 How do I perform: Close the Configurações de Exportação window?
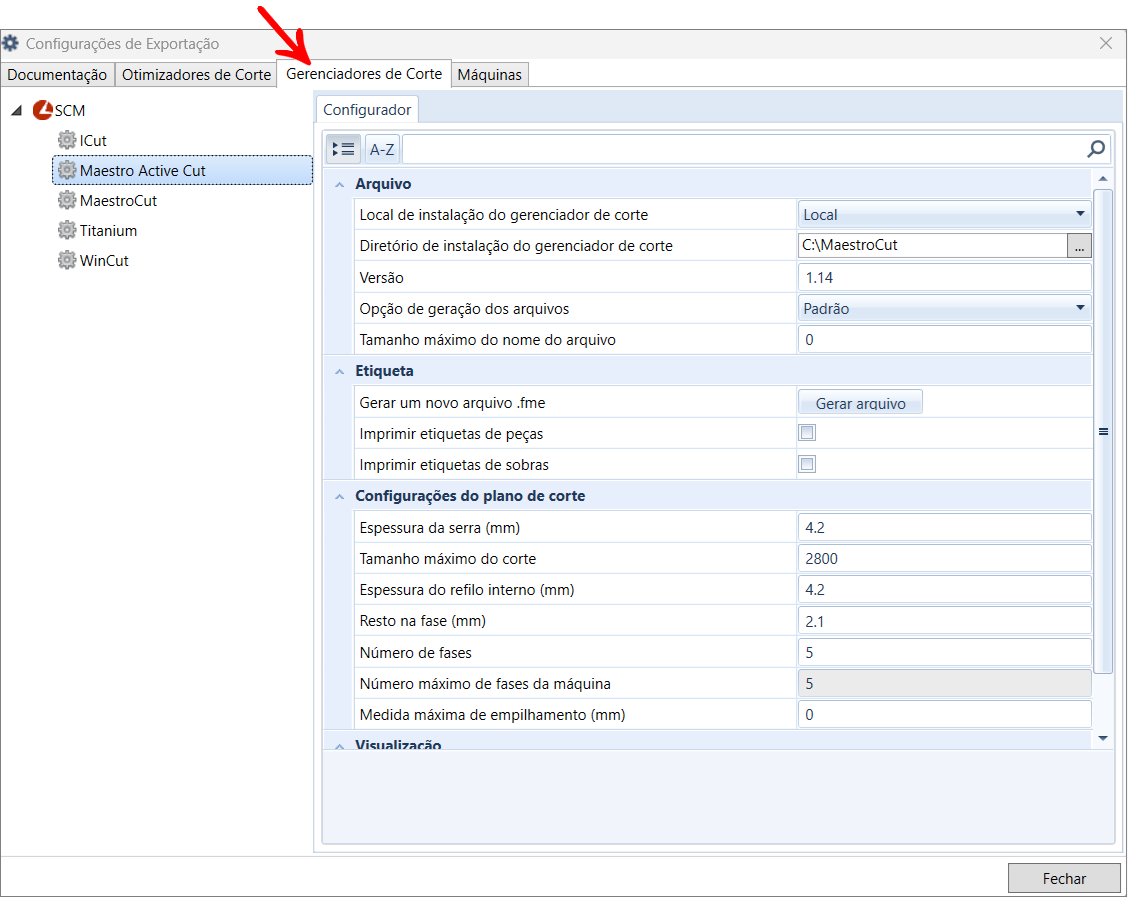coord(1106,43)
